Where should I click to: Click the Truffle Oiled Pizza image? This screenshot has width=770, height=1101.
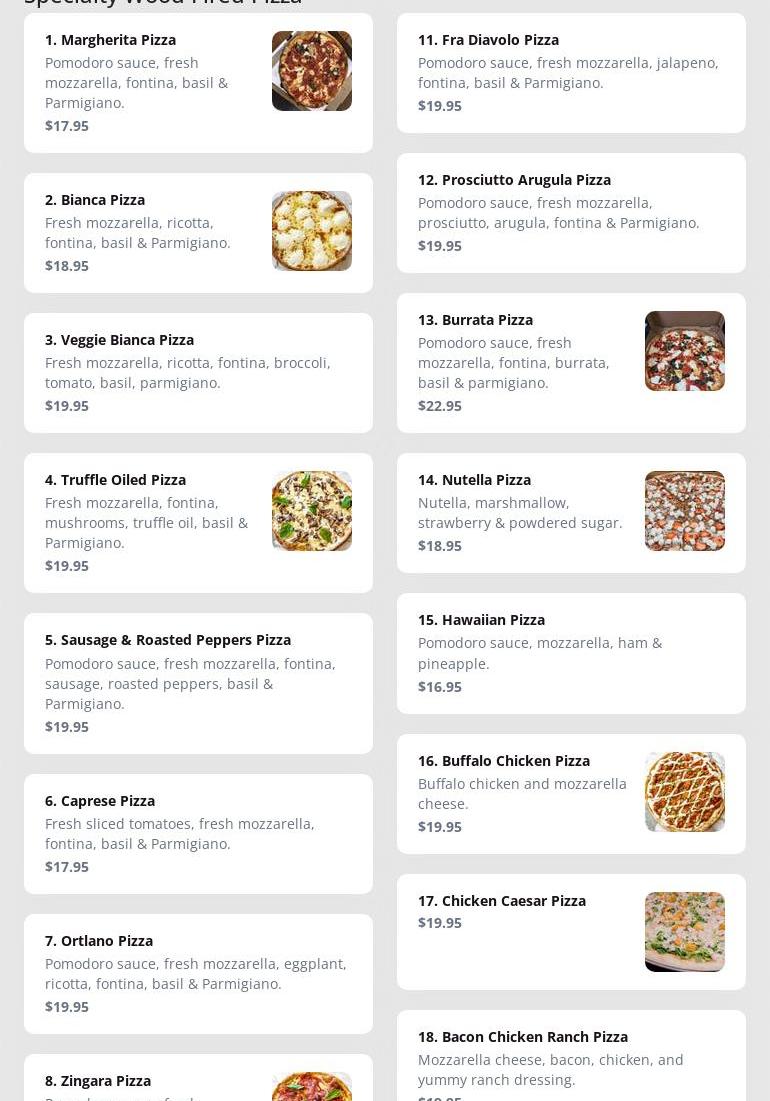click(x=311, y=511)
